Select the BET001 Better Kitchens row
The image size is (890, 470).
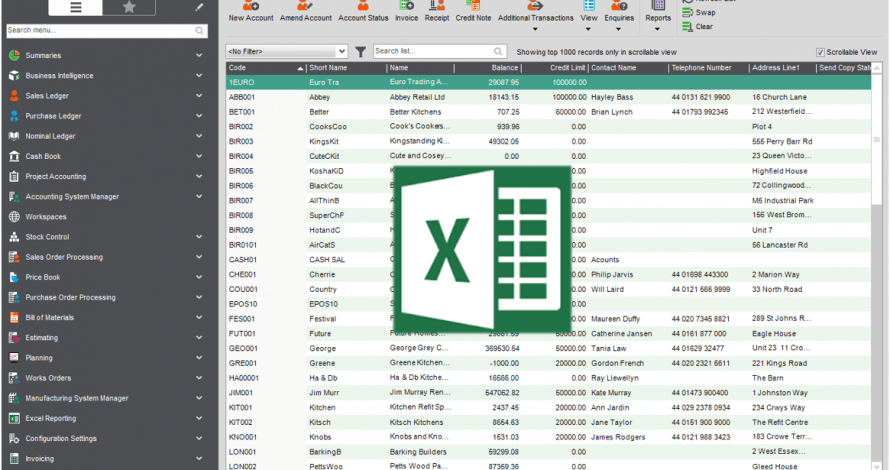pyautogui.click(x=548, y=112)
